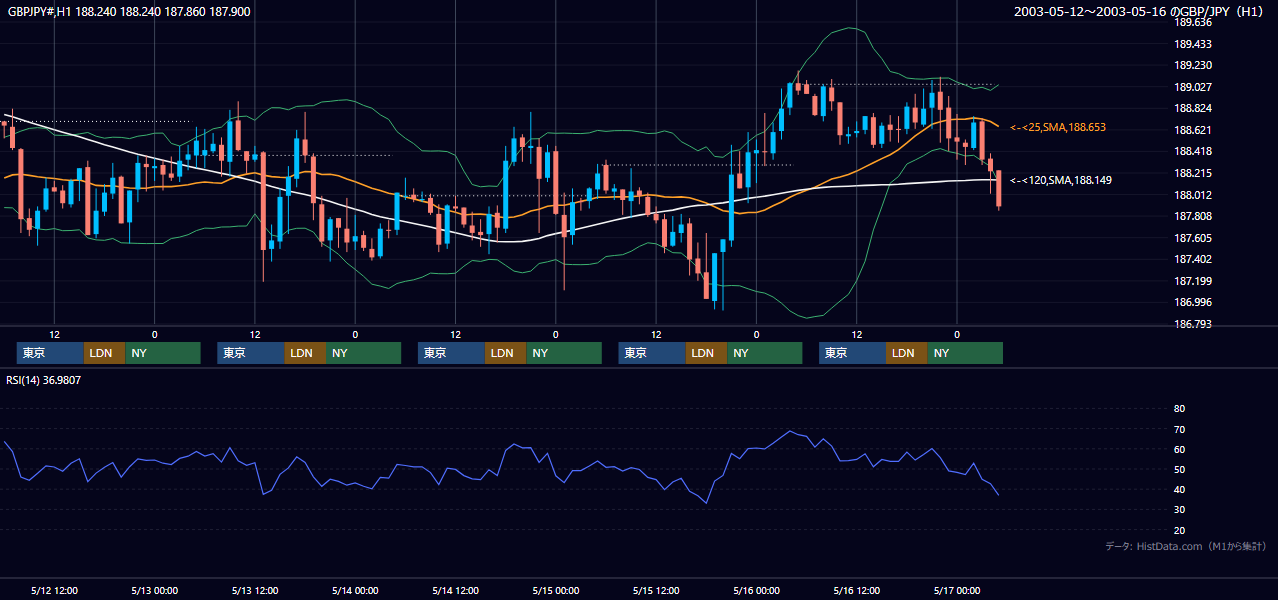
Task: Click RSI scale level 70
Action: tap(1179, 429)
